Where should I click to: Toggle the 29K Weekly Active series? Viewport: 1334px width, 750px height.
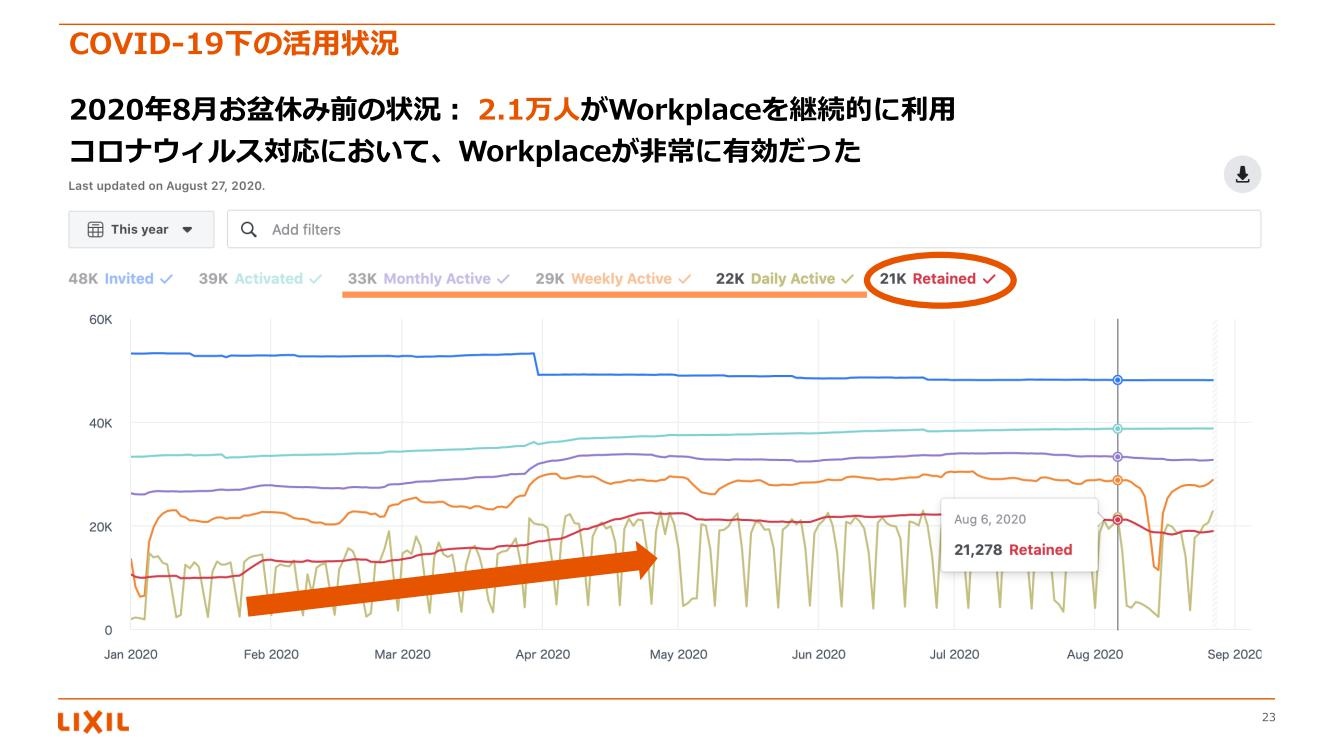pyautogui.click(x=613, y=279)
